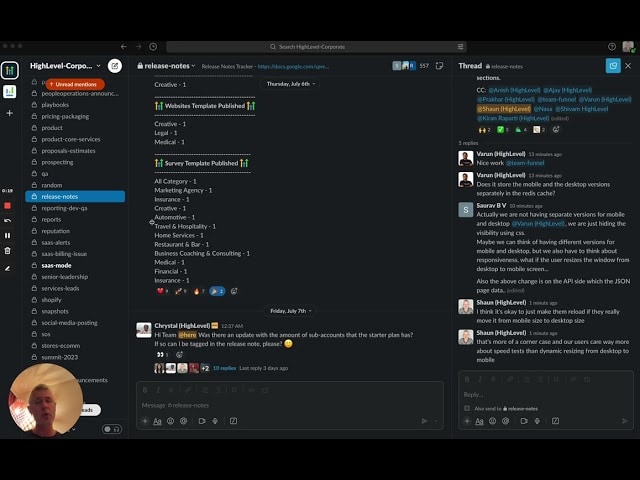The image size is (640, 480).
Task: Click the add workspace plus icon
Action: tap(9, 113)
